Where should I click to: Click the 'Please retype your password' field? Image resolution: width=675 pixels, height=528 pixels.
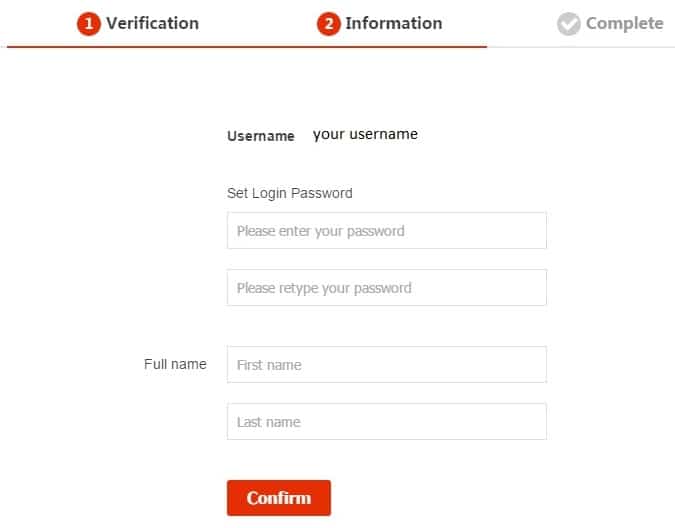386,288
